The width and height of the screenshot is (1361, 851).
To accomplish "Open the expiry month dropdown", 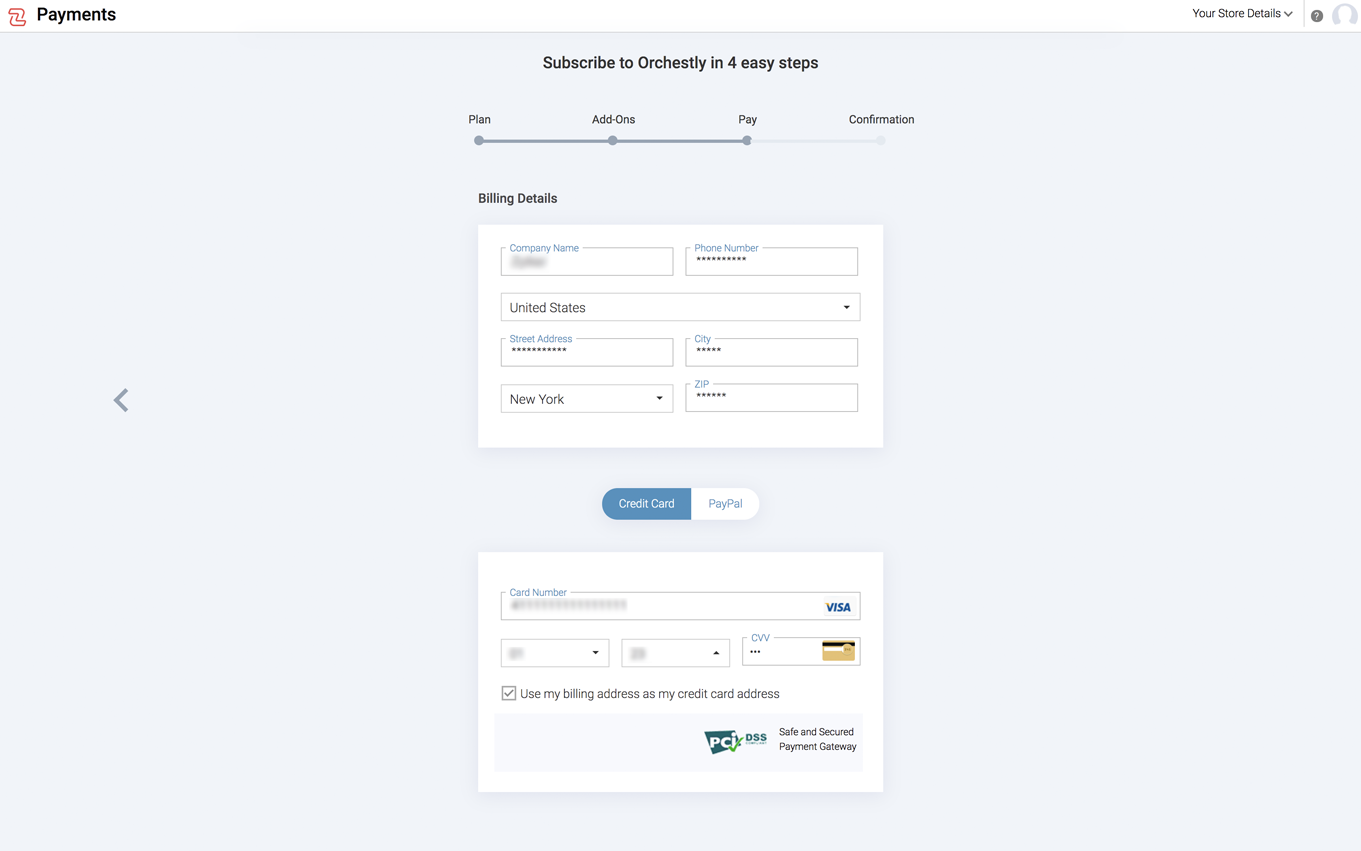I will [x=555, y=653].
